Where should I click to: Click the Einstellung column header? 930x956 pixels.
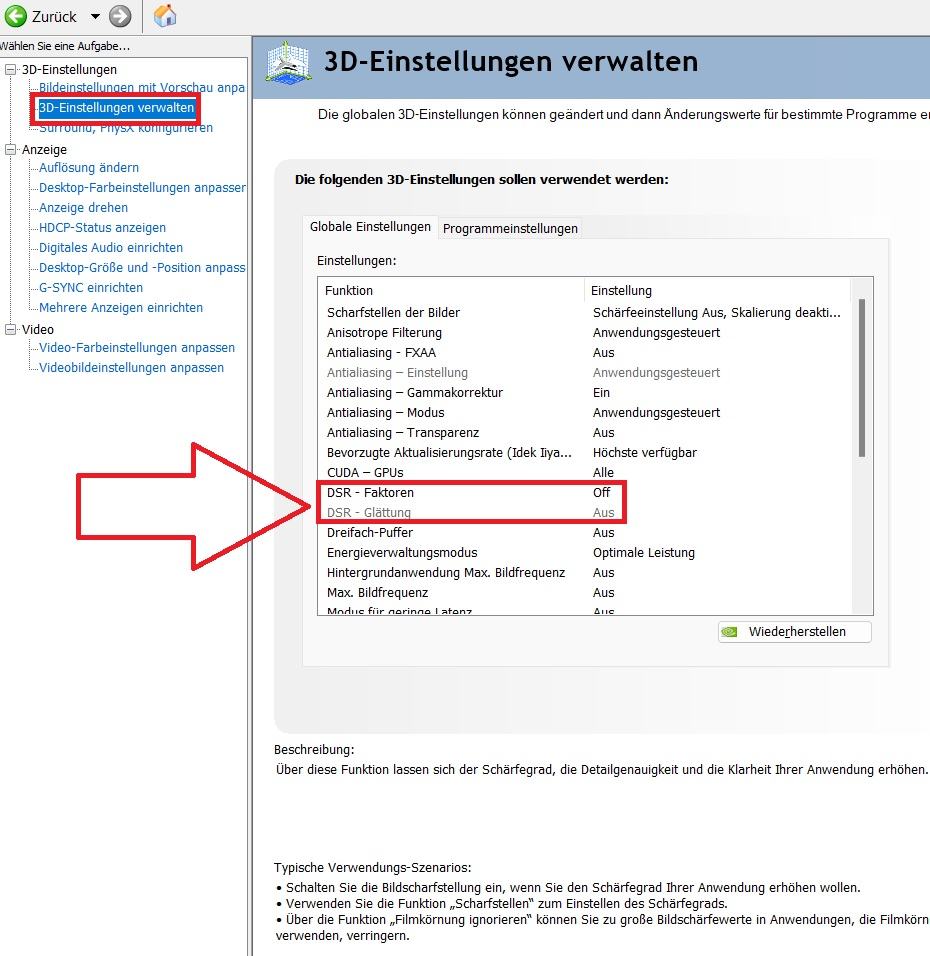[x=717, y=291]
